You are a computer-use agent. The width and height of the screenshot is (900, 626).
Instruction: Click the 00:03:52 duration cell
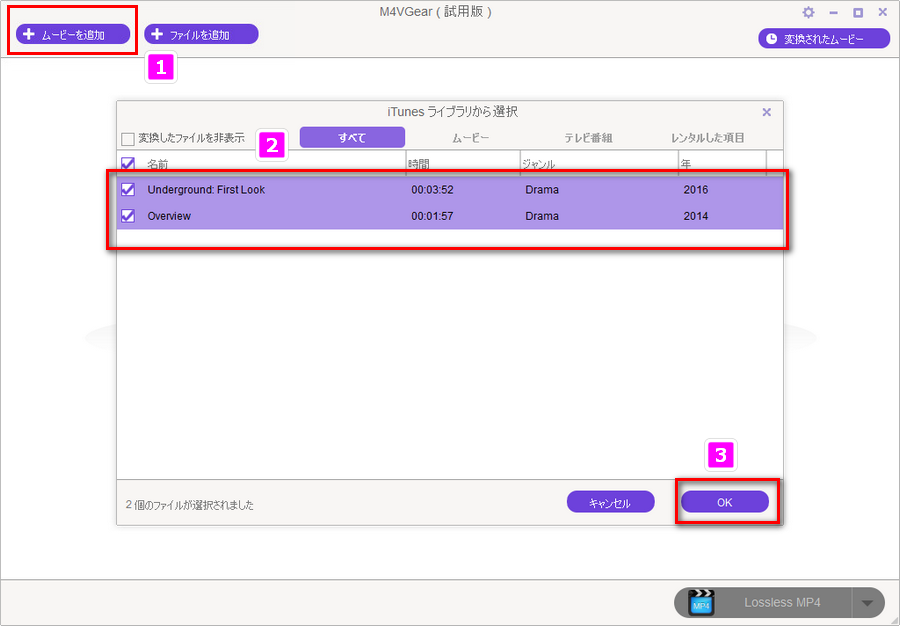[432, 189]
